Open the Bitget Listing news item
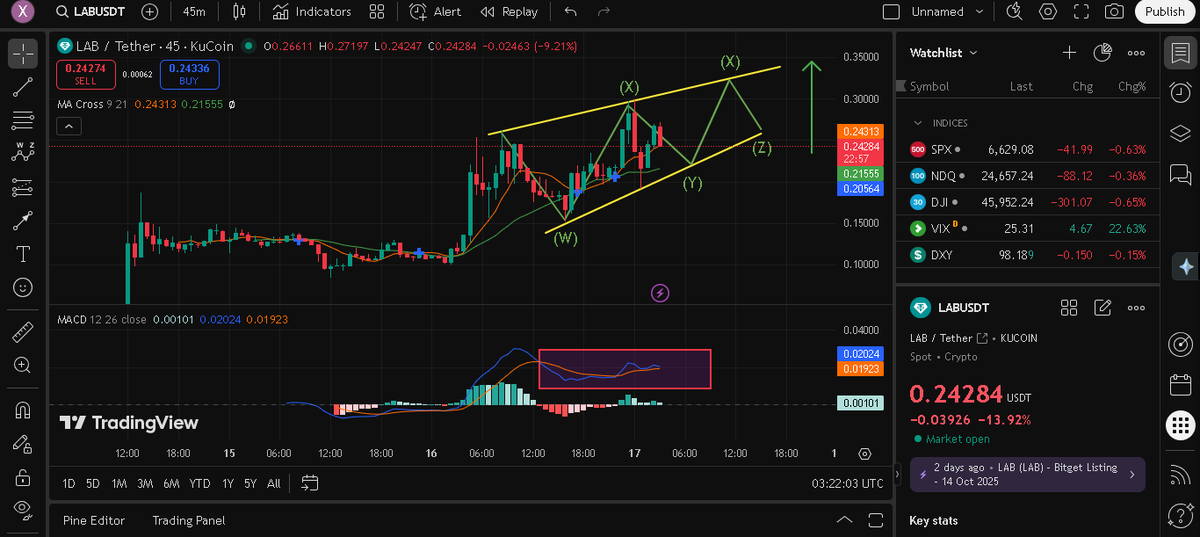Screen dimensions: 1200x537 1027,474
